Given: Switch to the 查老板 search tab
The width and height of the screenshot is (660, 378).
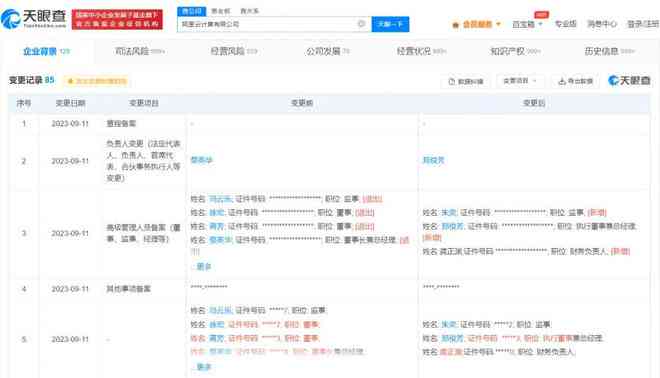Looking at the screenshot, I should tap(221, 11).
